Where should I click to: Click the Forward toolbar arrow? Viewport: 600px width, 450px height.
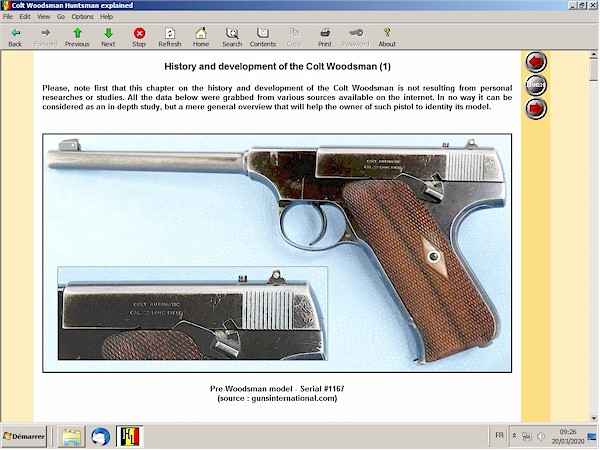(x=46, y=37)
